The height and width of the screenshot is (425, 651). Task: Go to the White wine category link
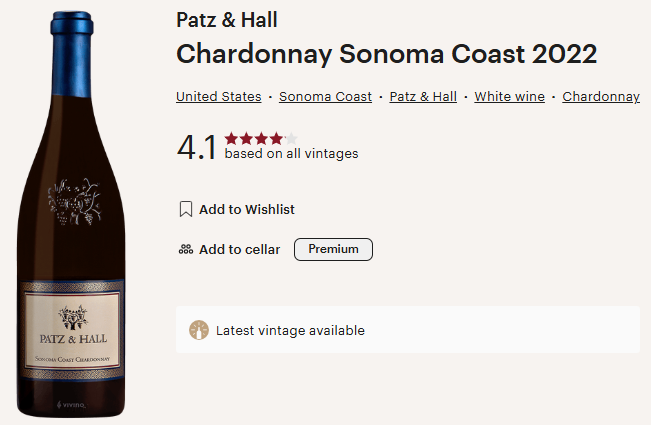[x=509, y=97]
